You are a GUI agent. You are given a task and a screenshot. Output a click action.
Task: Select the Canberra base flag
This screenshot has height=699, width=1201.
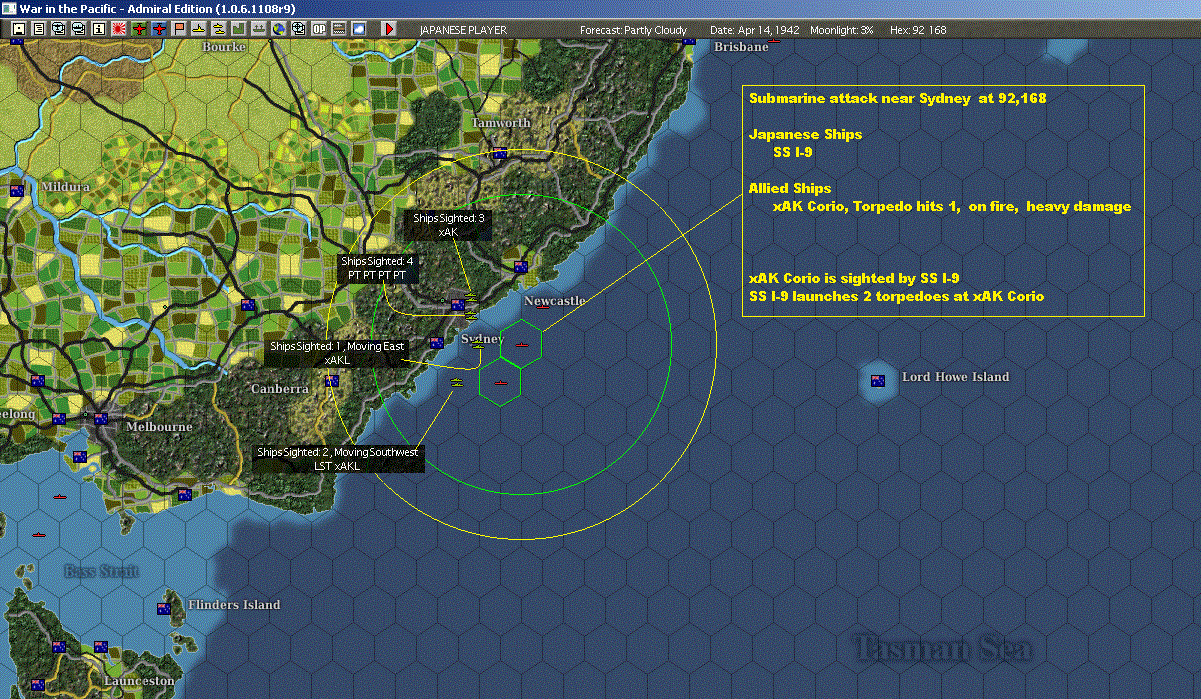click(x=332, y=380)
